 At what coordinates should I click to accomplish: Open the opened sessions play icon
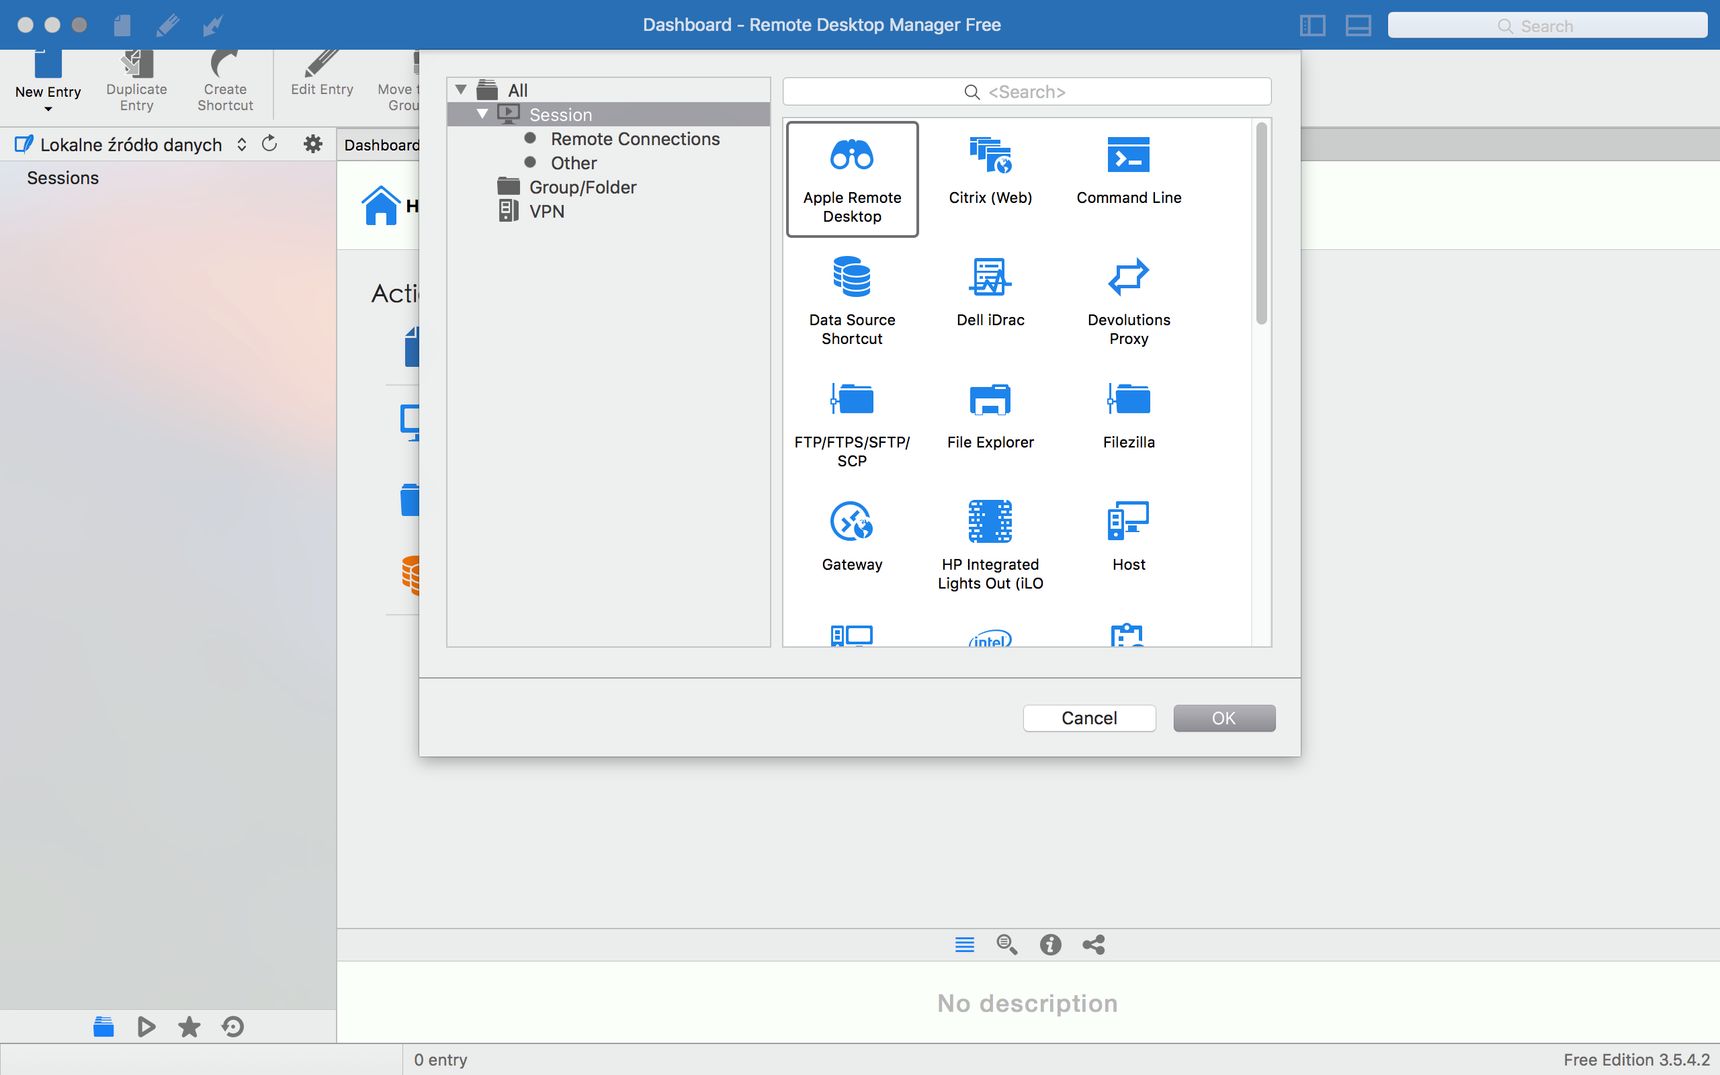click(146, 1027)
